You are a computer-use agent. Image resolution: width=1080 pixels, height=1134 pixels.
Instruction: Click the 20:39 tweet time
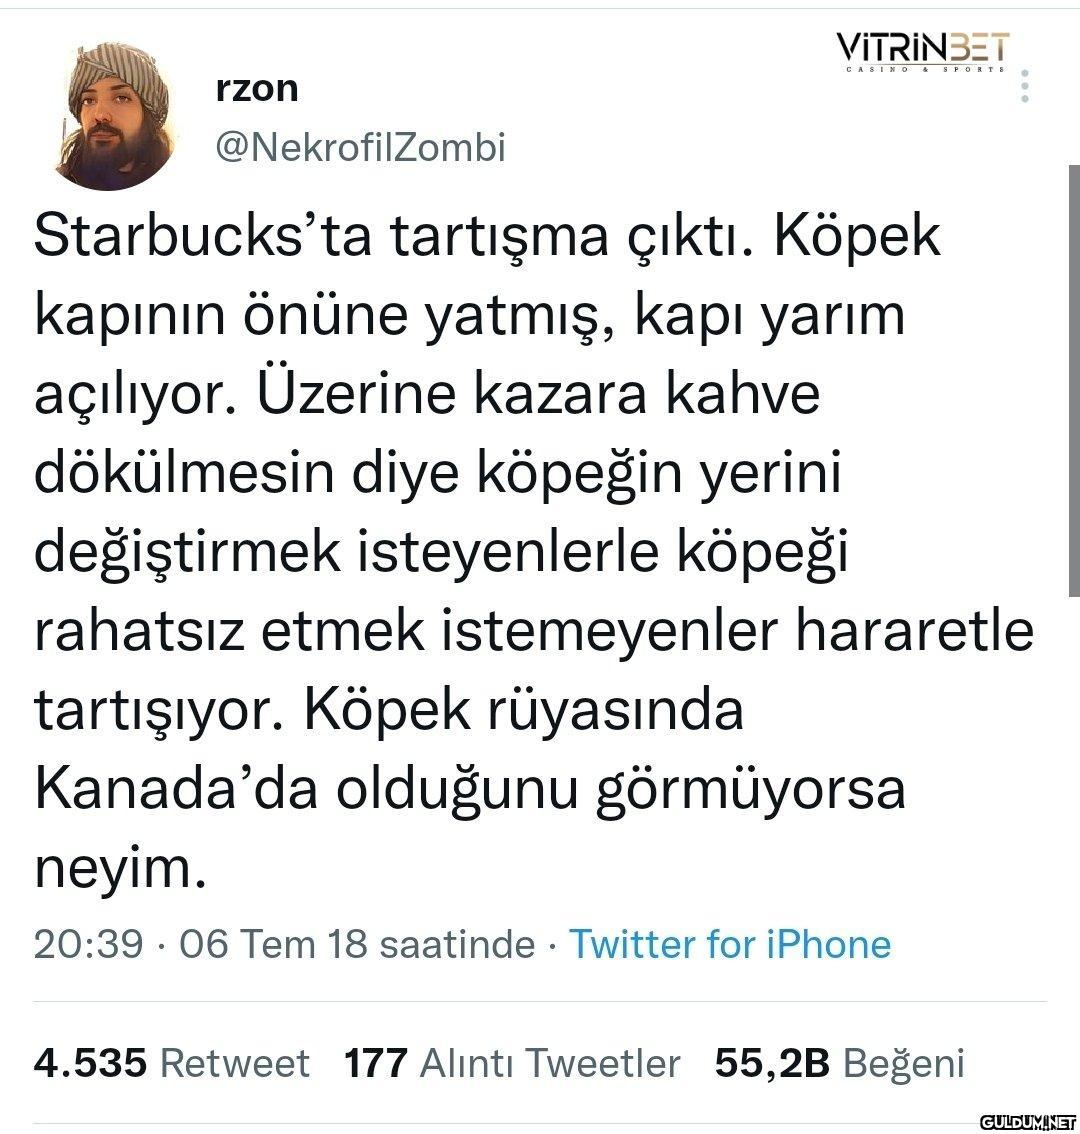click(x=88, y=943)
